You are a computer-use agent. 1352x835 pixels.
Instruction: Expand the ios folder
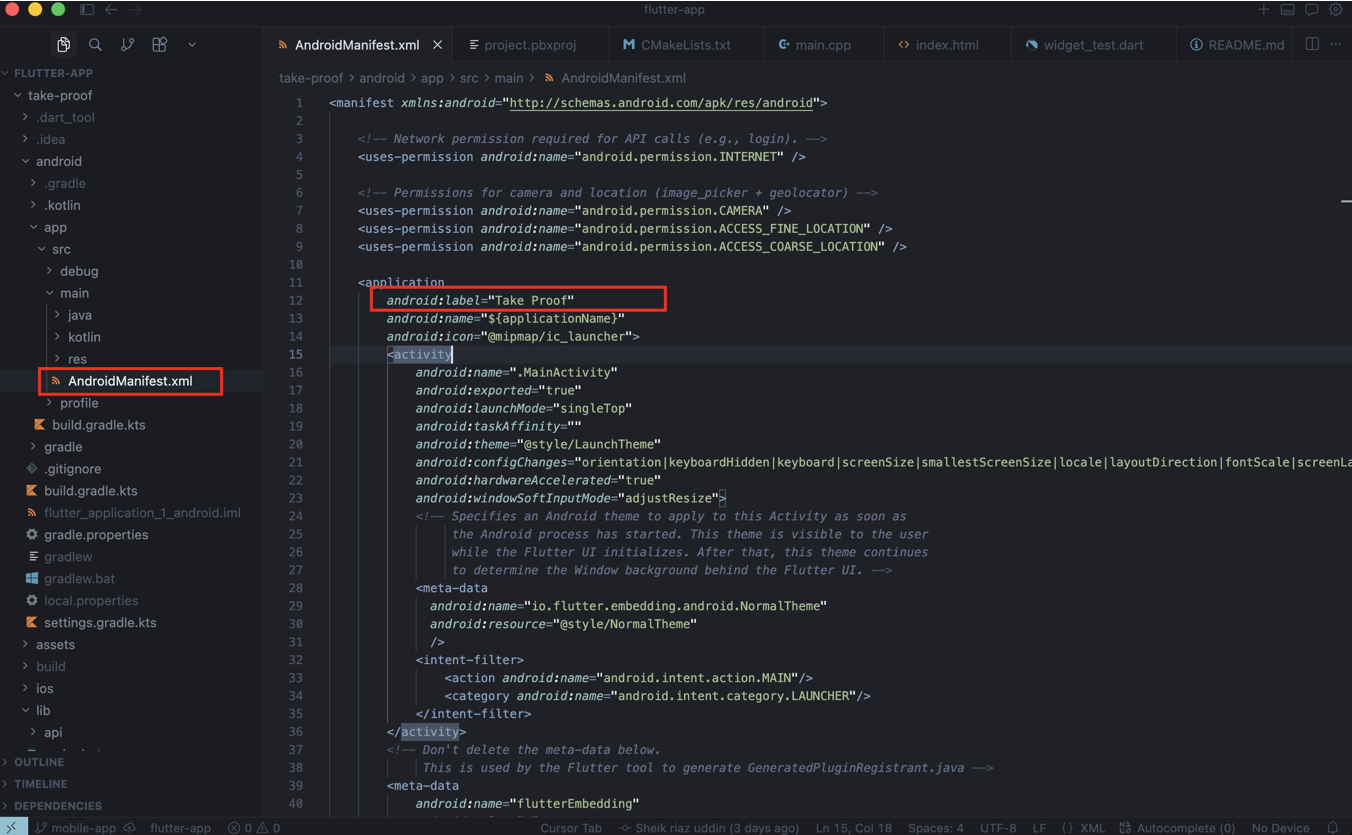[131, 689]
